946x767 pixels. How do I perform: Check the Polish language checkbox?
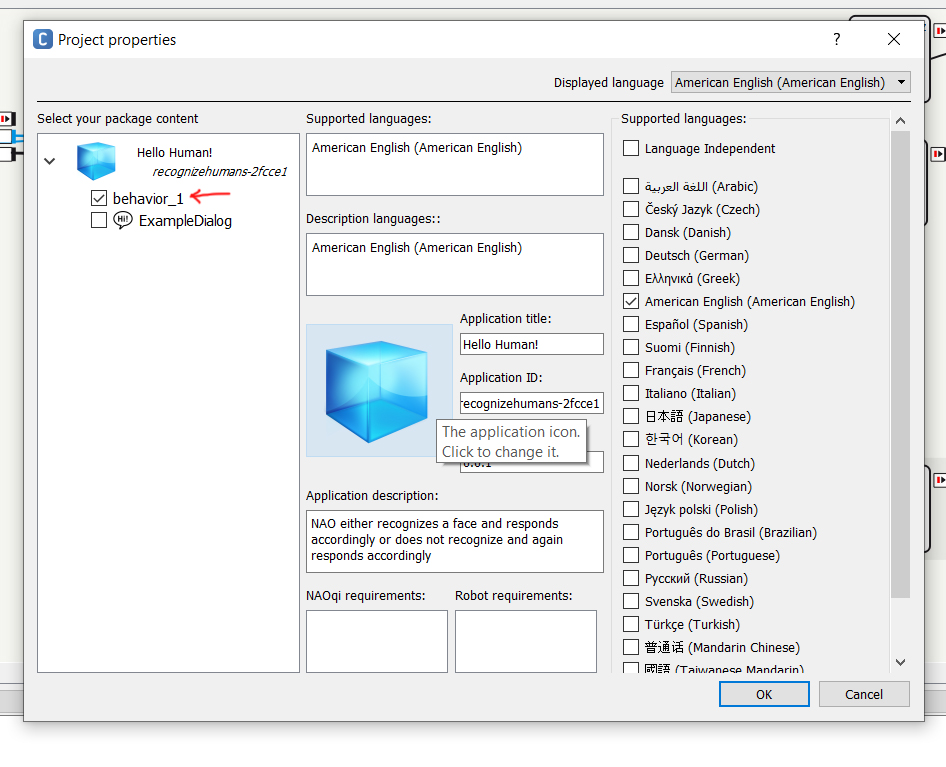pyautogui.click(x=630, y=509)
